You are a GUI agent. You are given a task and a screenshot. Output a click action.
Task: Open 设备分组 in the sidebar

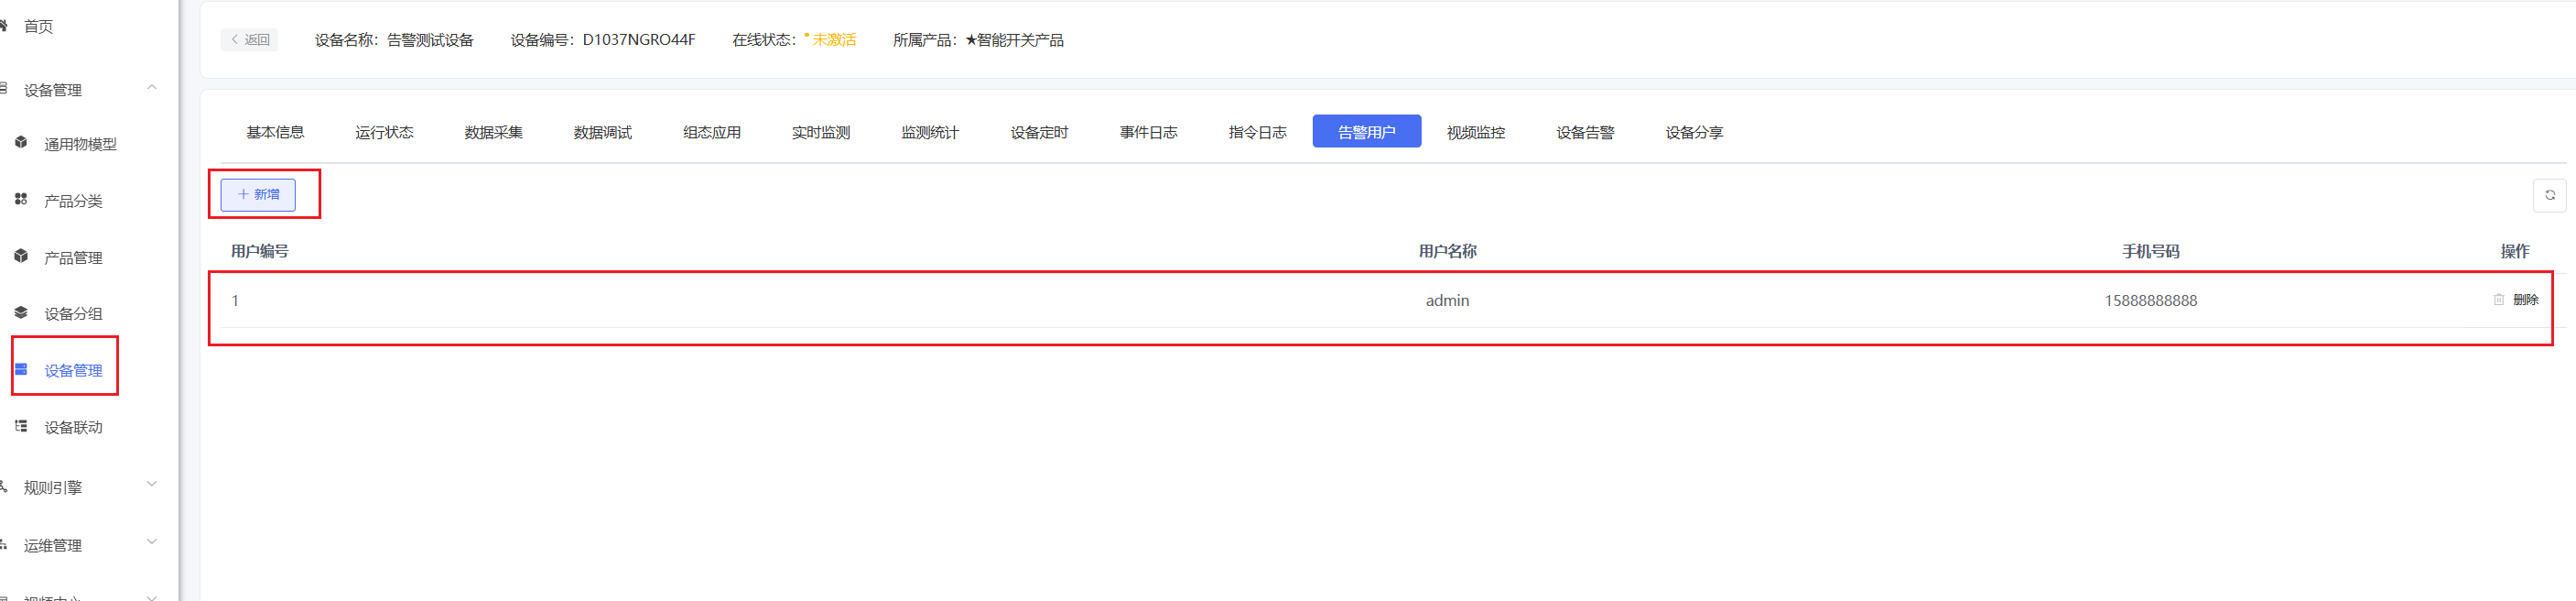(73, 314)
